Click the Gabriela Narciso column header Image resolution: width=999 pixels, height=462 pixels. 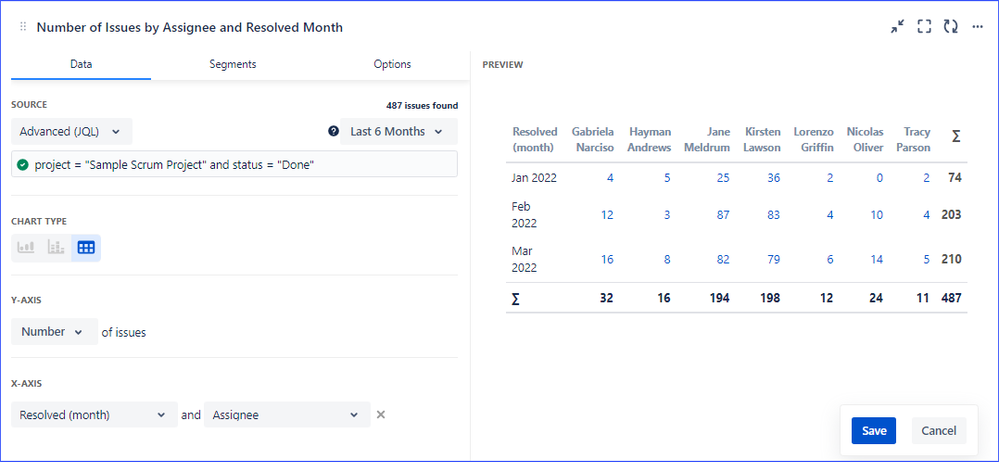click(593, 140)
